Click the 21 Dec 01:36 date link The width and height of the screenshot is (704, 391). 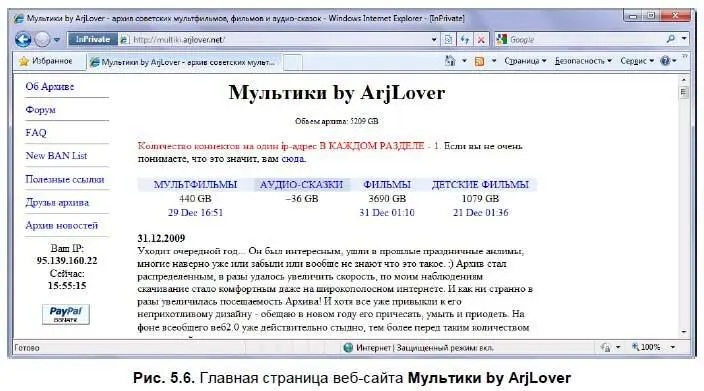point(480,212)
